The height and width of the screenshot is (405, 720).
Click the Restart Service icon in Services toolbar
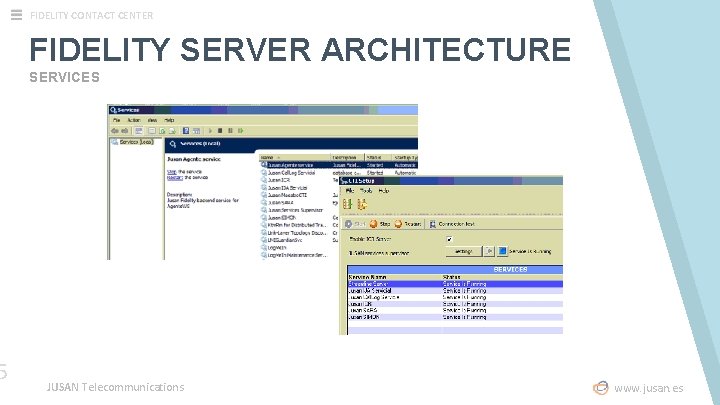click(x=241, y=131)
